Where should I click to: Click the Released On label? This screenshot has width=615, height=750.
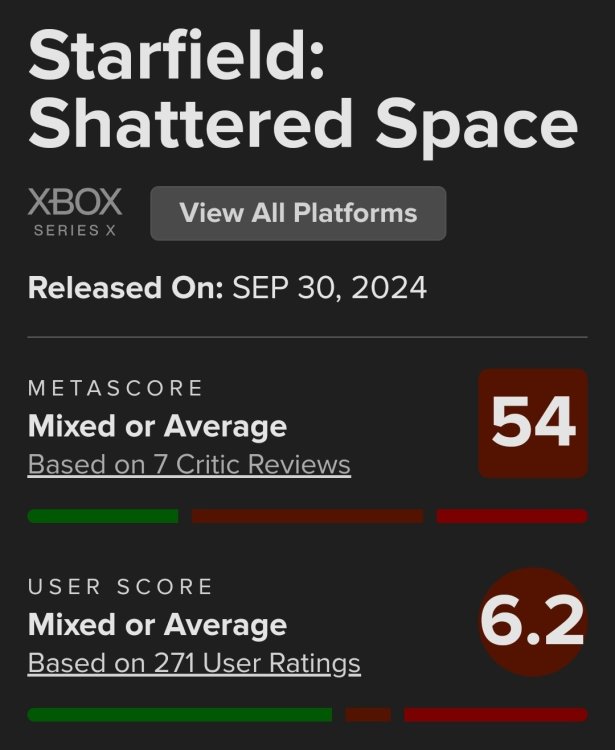point(125,288)
